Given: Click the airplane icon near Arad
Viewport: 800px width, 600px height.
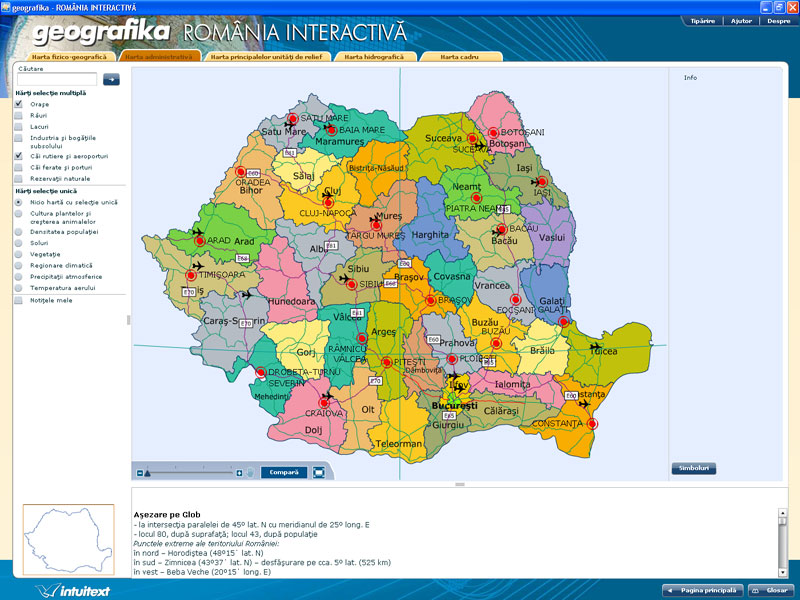Looking at the screenshot, I should tap(198, 232).
